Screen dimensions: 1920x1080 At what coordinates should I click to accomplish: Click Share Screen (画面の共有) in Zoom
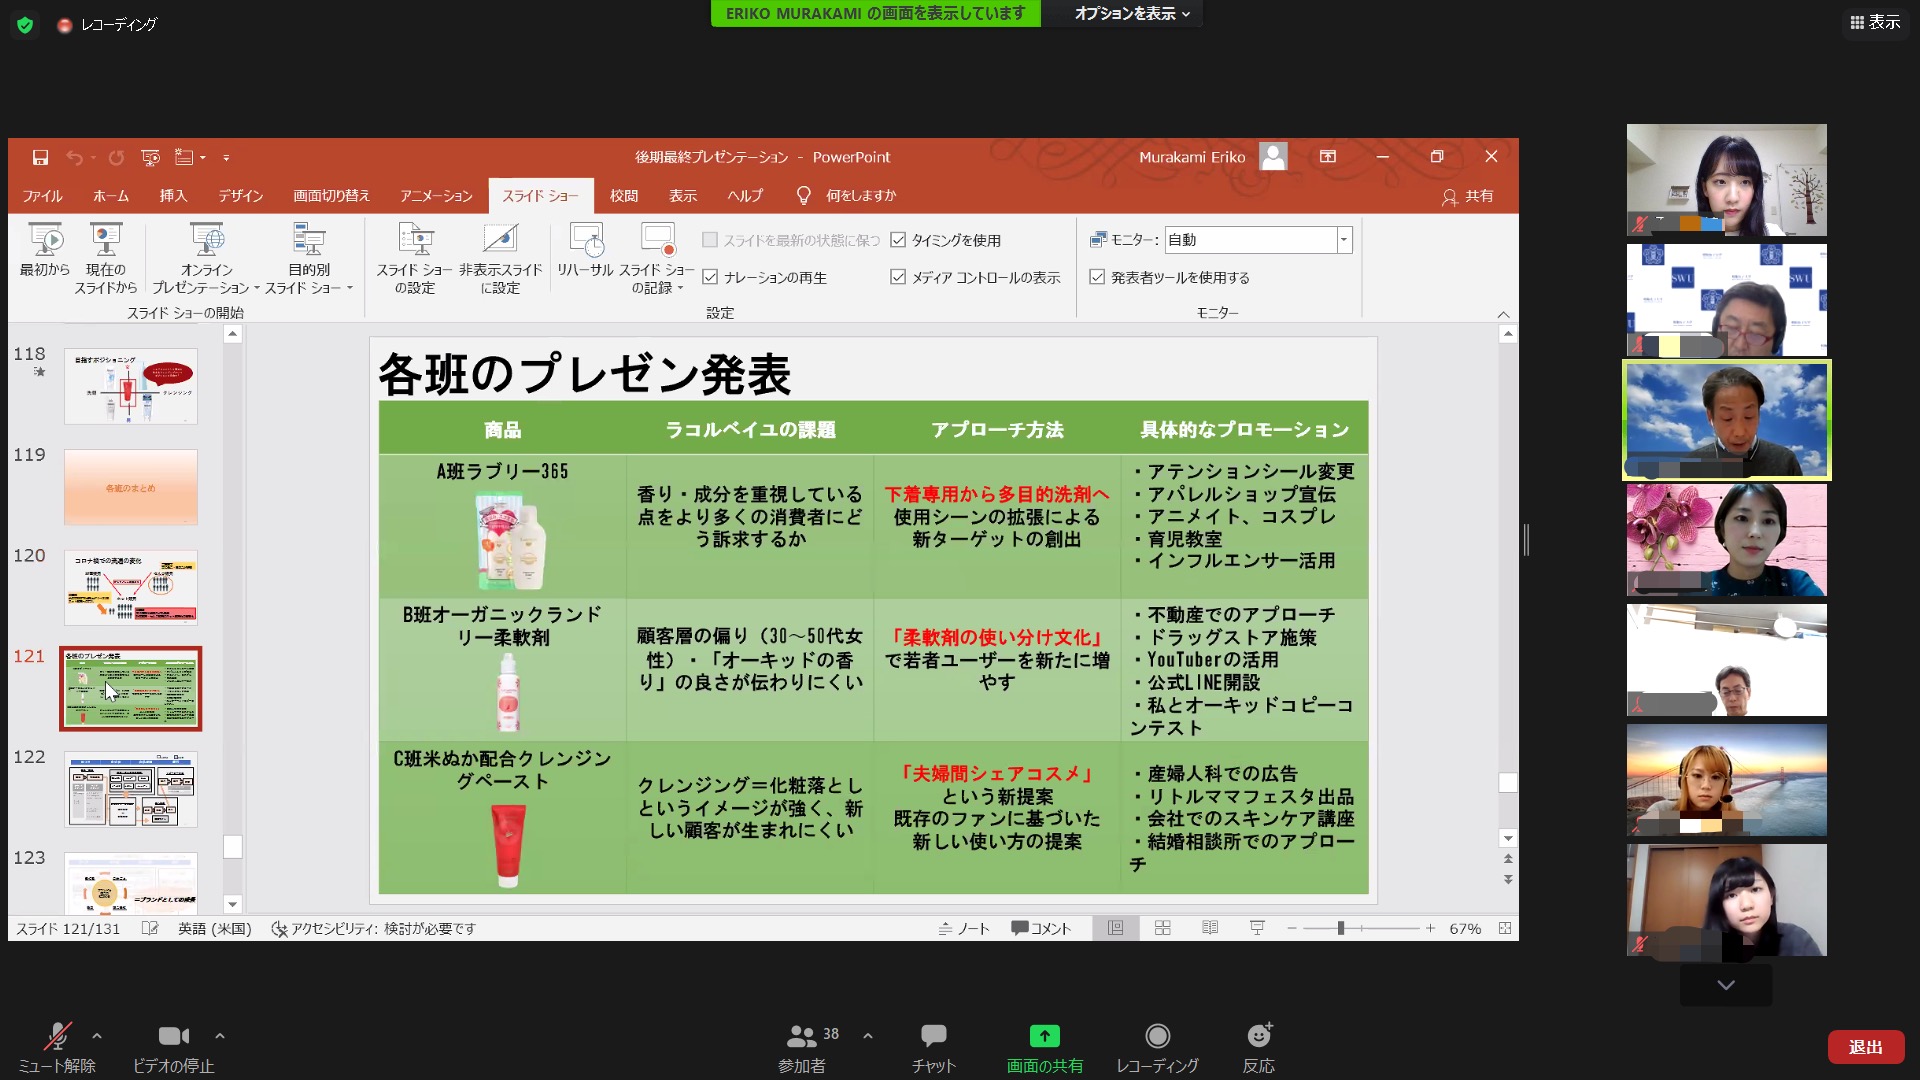click(1044, 1047)
